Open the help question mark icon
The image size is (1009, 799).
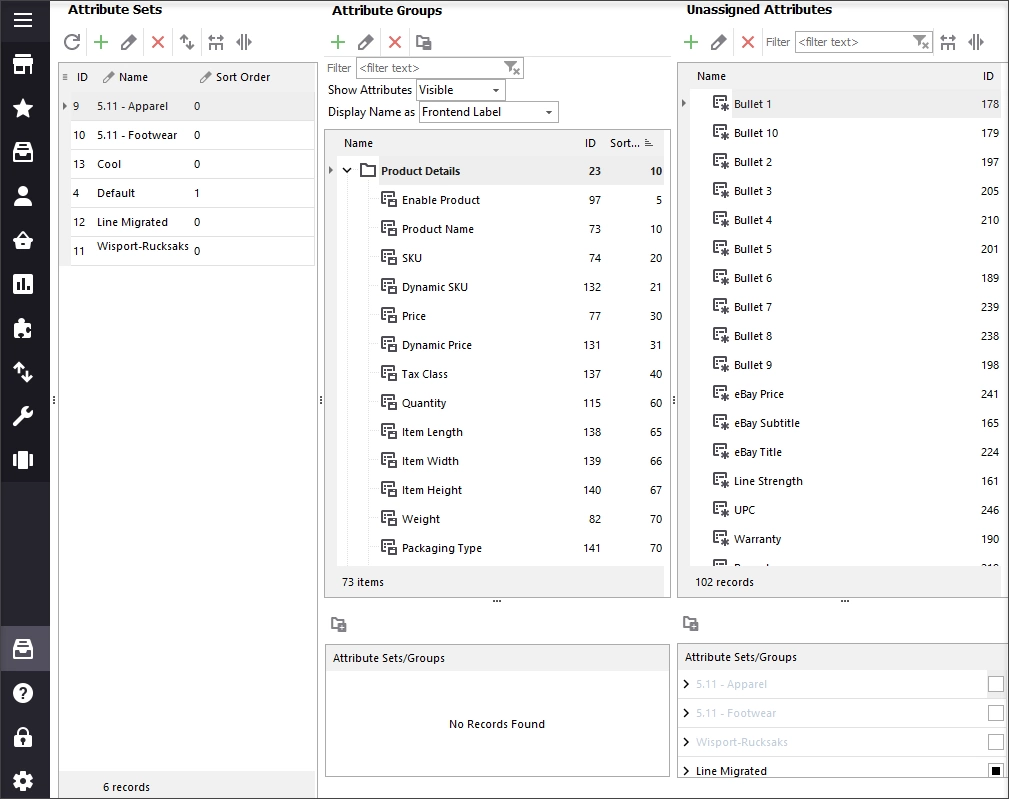coord(23,693)
